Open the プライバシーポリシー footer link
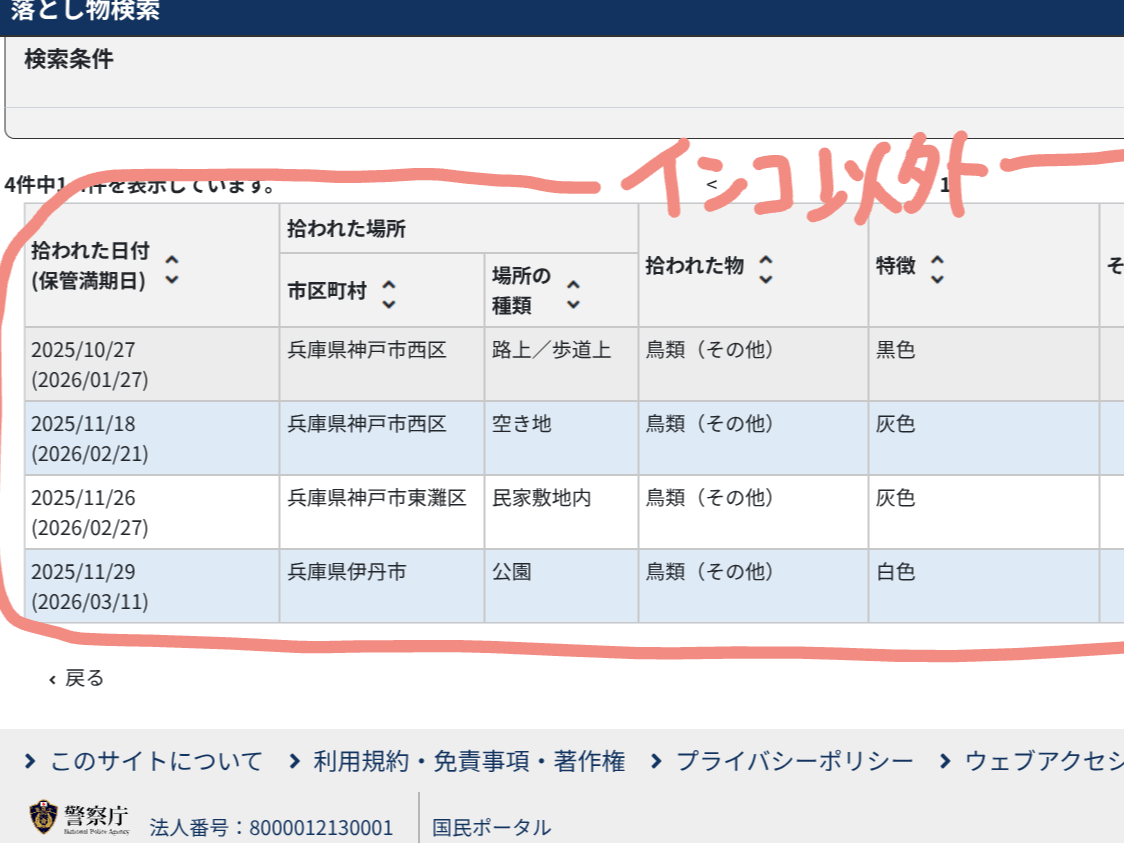Screen dimensions: 1124x843 coord(782,762)
